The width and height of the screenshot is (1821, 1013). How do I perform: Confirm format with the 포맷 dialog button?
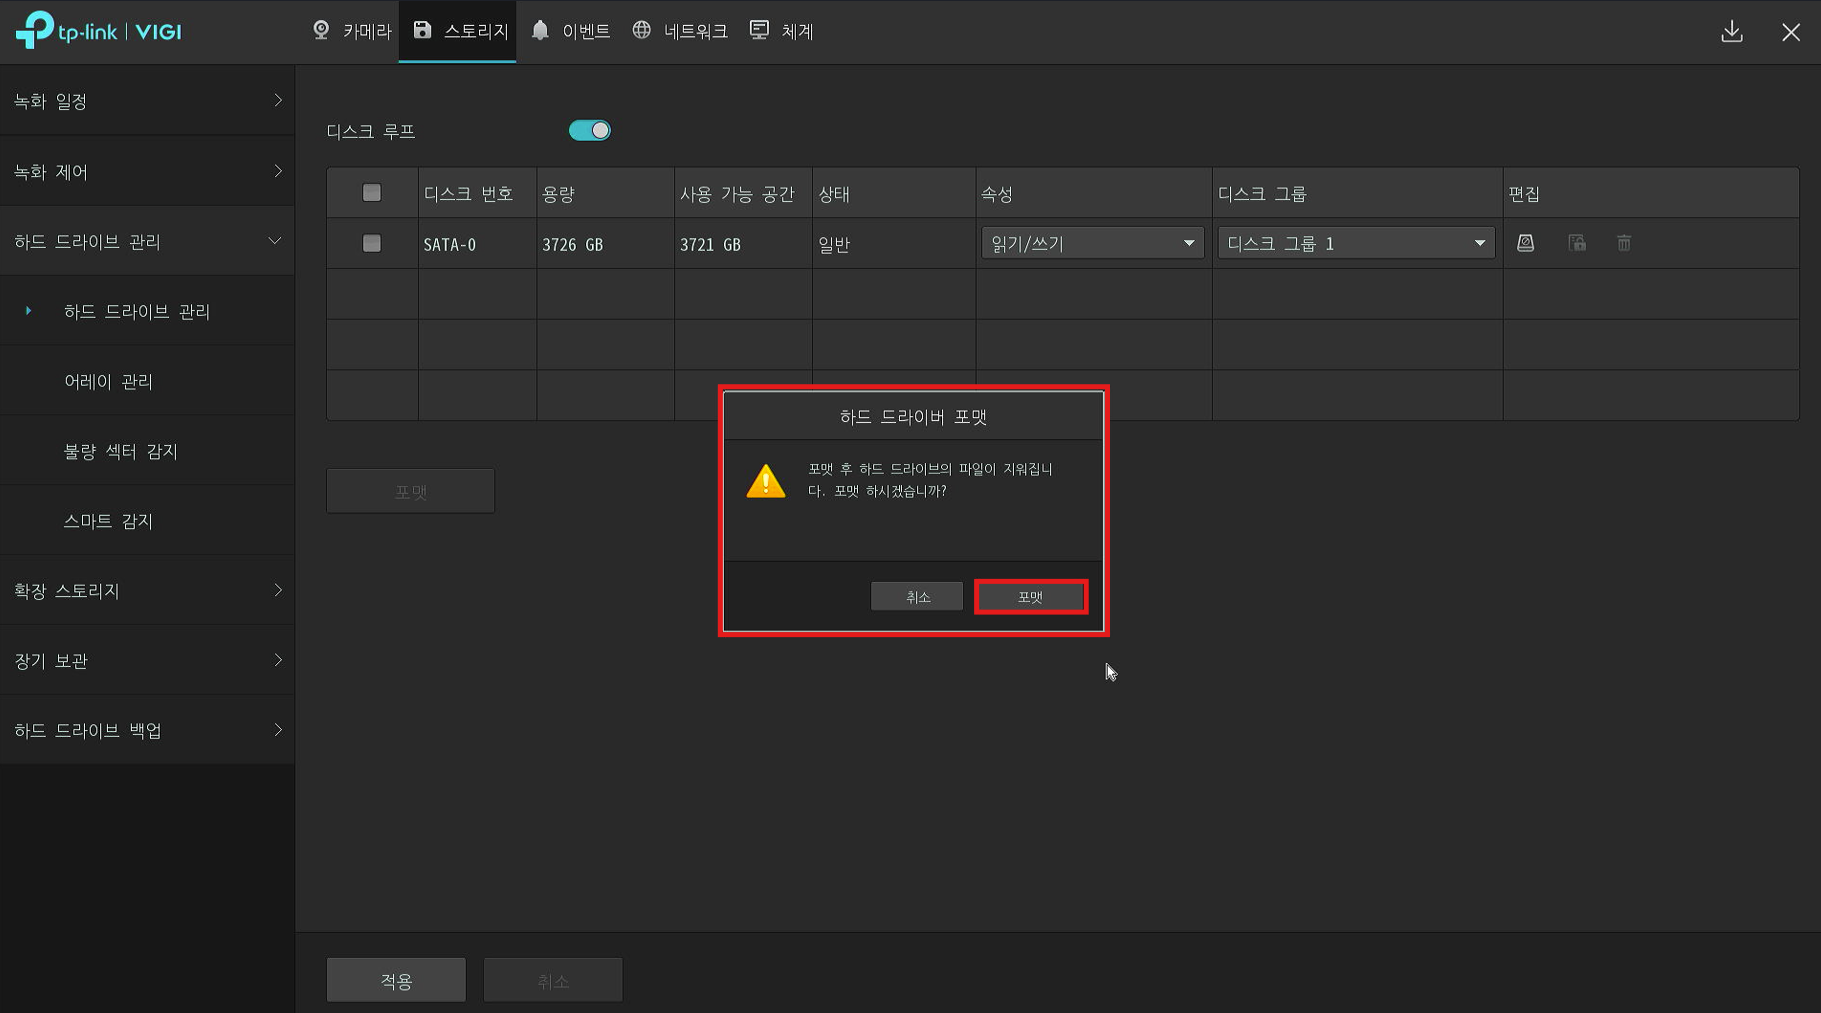(x=1030, y=597)
